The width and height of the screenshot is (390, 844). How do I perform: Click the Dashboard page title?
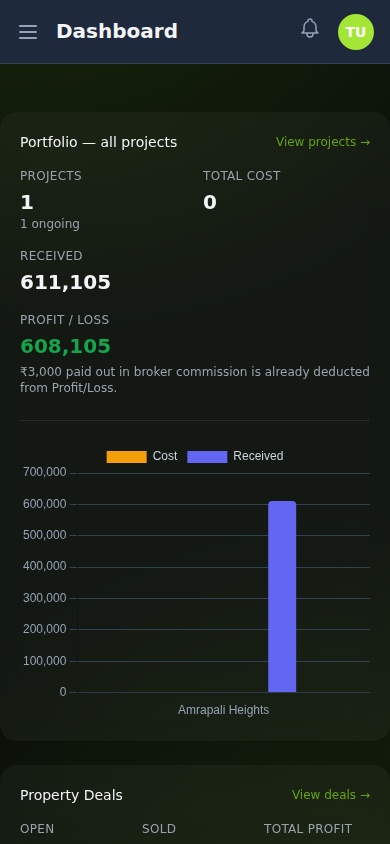pos(117,31)
